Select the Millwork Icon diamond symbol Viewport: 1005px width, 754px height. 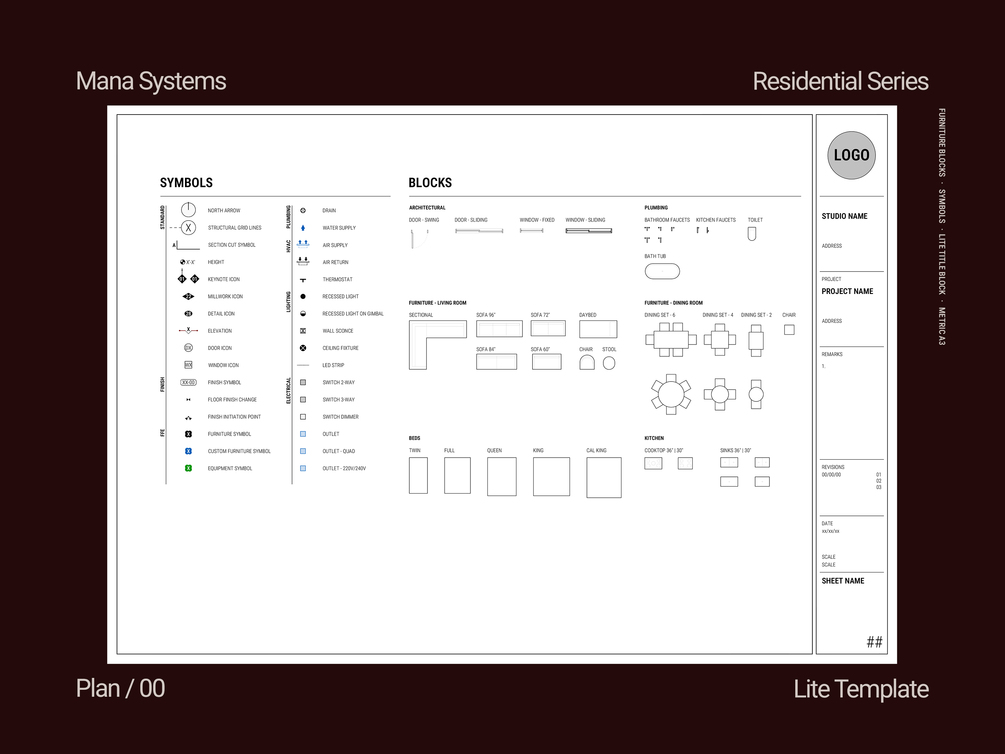click(x=188, y=296)
